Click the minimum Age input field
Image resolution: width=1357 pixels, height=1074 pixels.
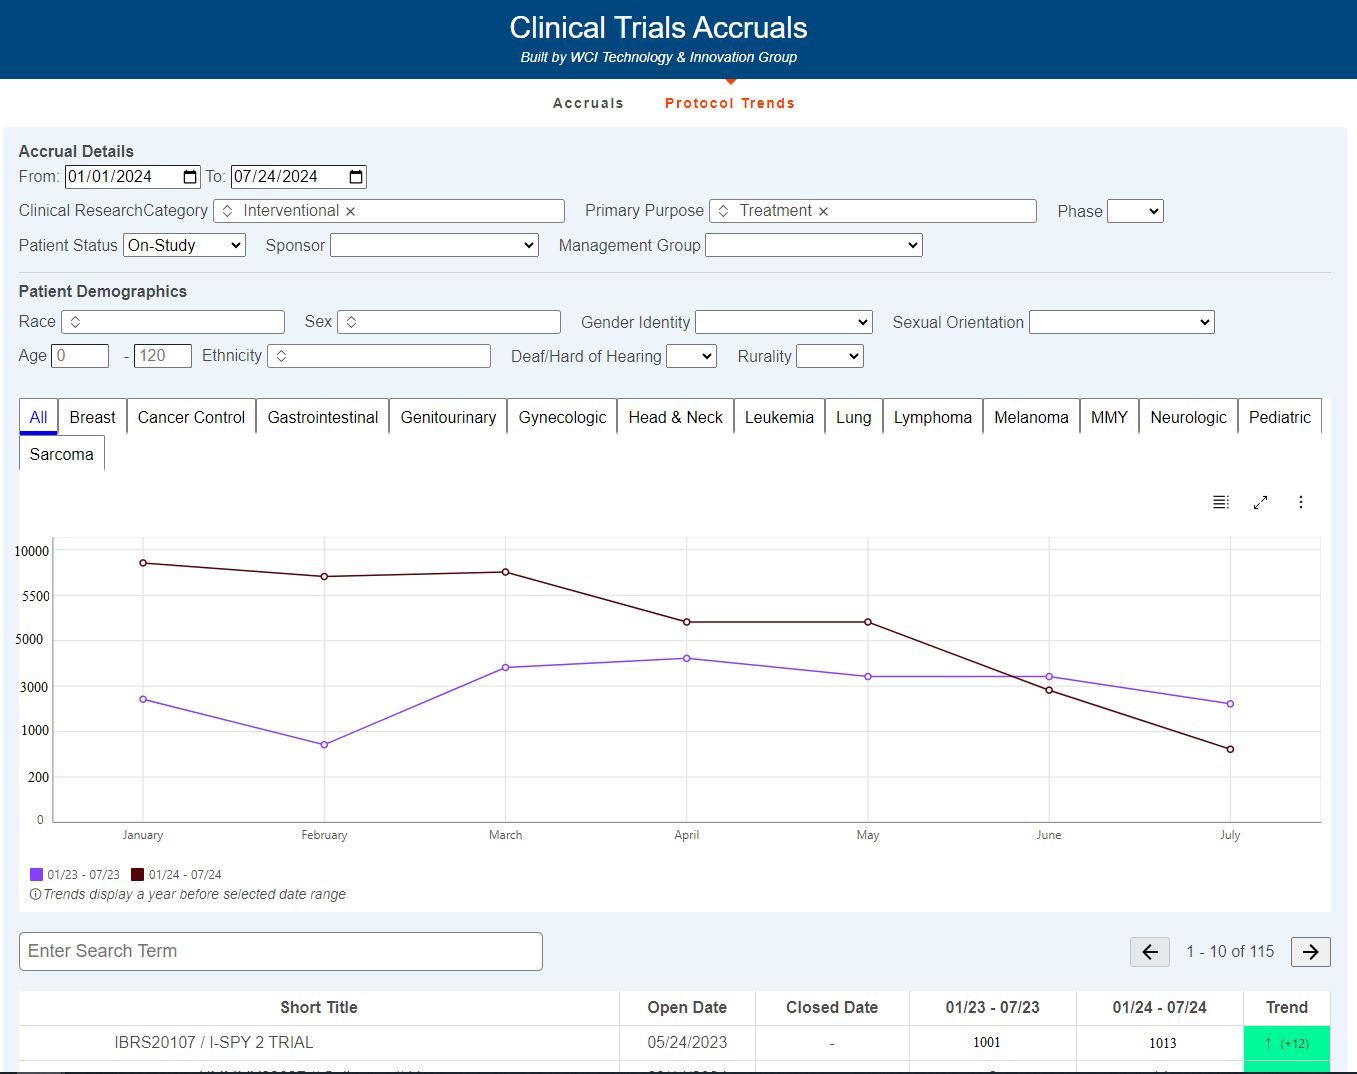click(80, 356)
